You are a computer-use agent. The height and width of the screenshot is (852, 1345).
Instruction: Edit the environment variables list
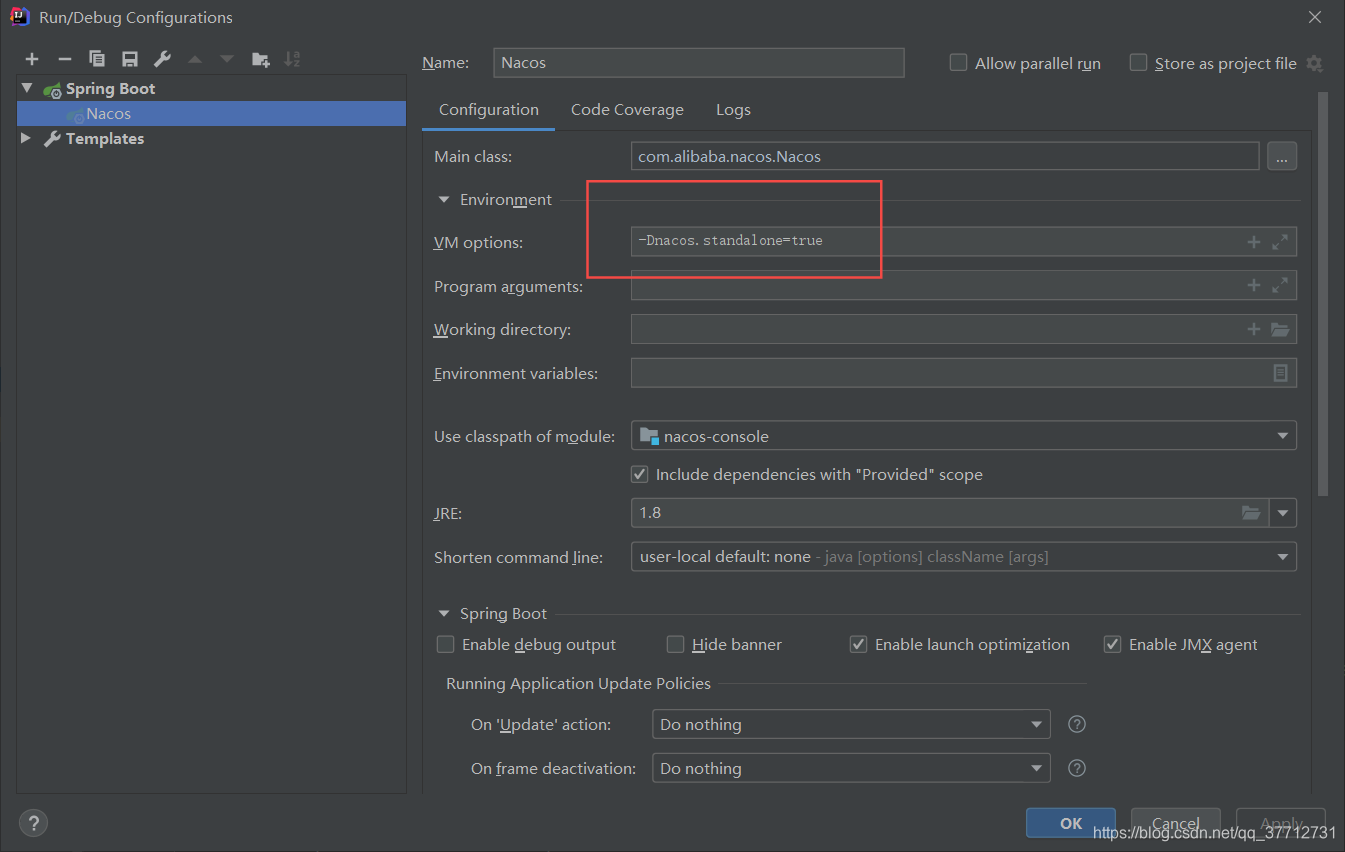[1280, 373]
